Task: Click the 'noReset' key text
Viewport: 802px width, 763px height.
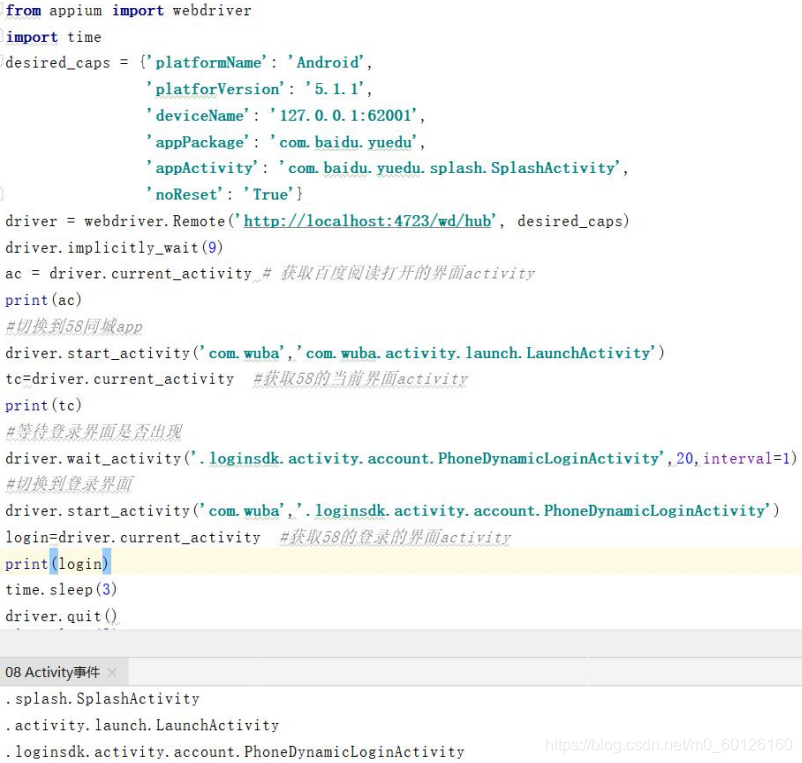Action: coord(186,194)
